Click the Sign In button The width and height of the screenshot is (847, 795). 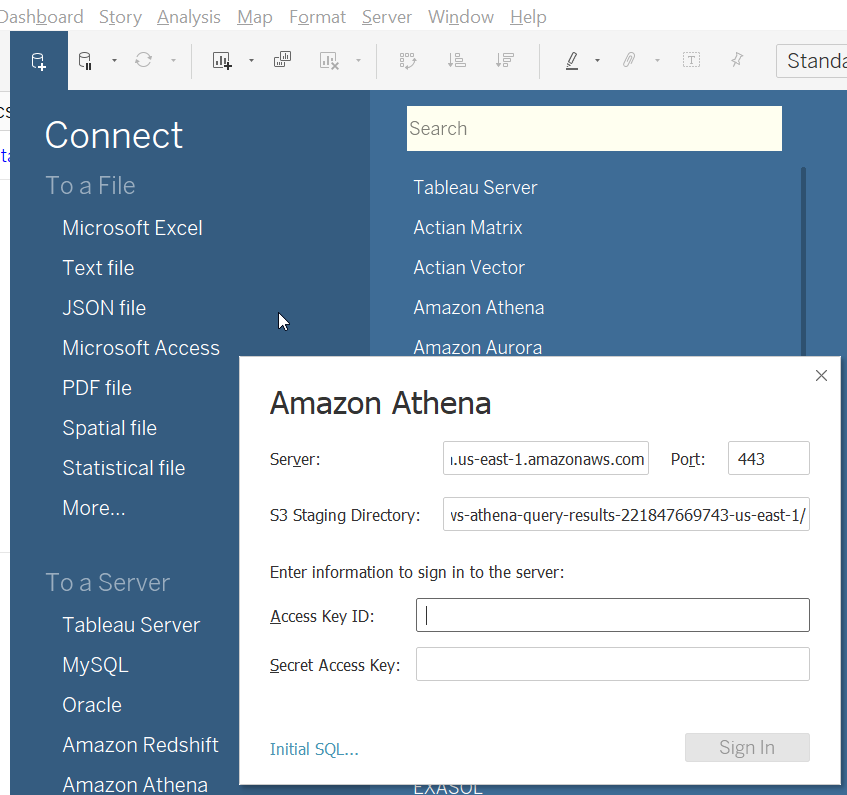(x=747, y=747)
